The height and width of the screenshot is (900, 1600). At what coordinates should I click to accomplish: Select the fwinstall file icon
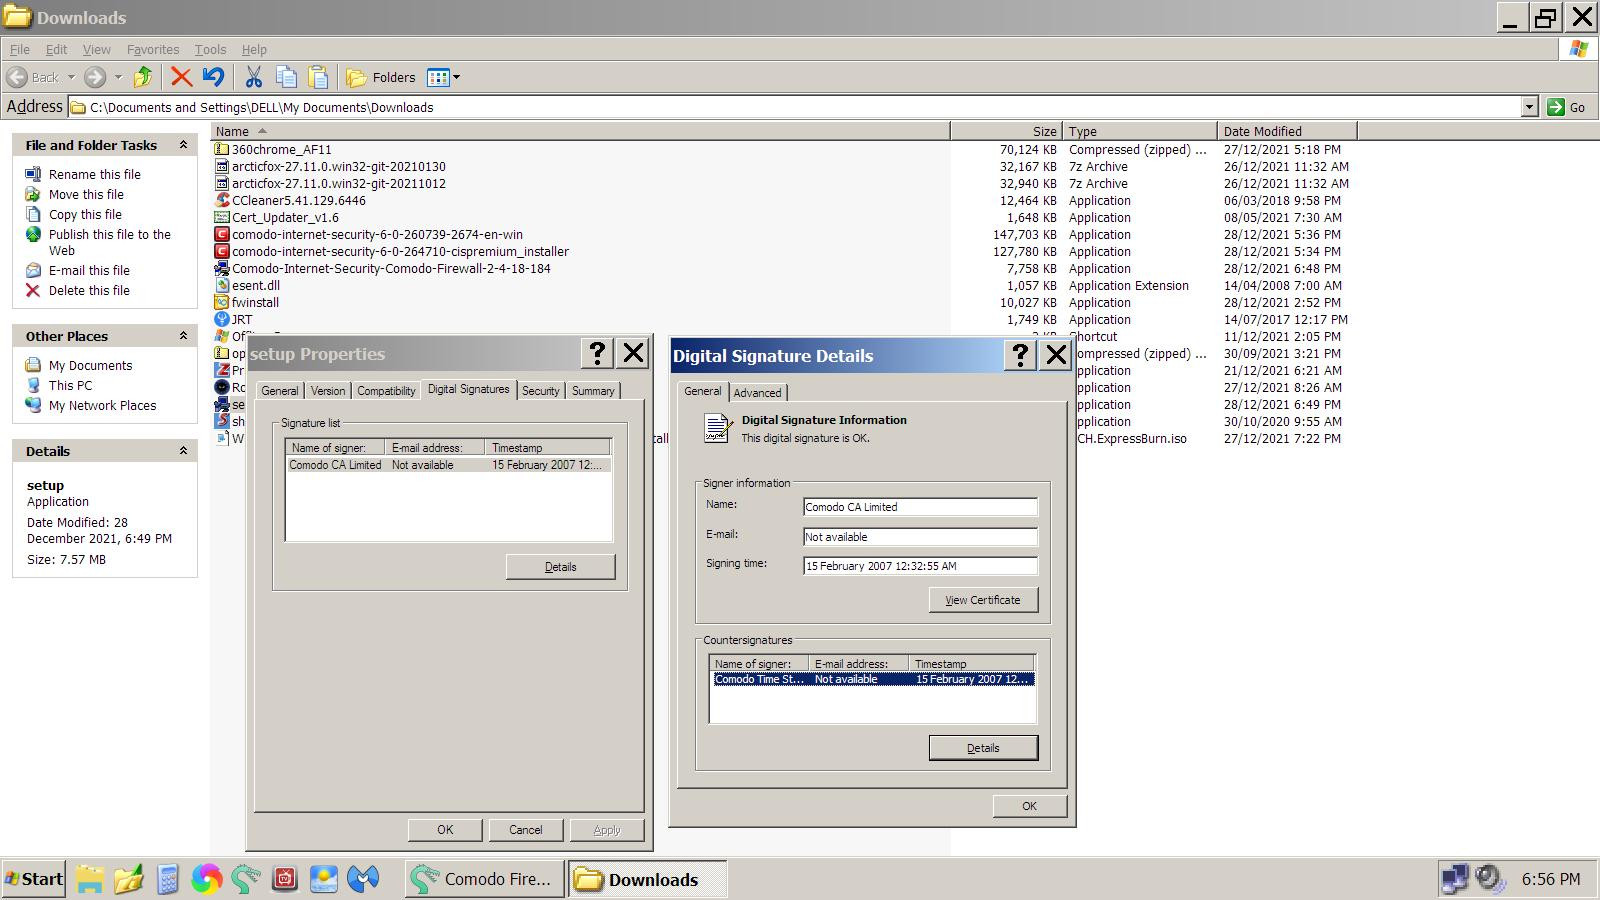tap(222, 302)
